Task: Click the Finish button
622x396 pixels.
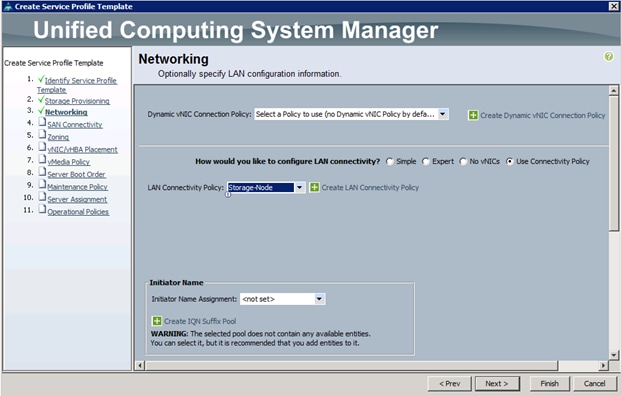Action: click(x=549, y=384)
